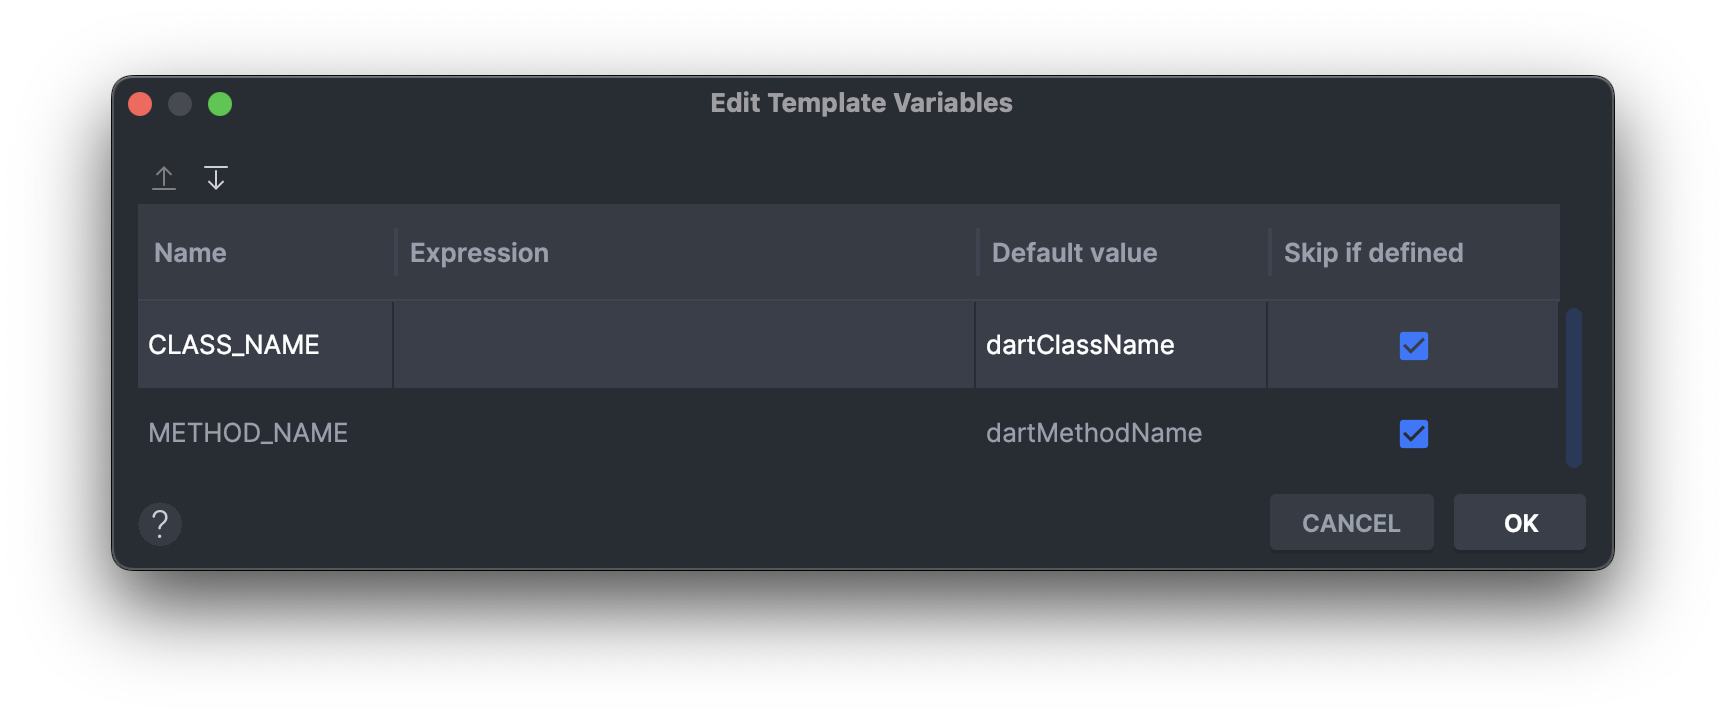Screen dimensions: 1726x718
Task: Select the CLASS_NAME variable name cell
Action: click(x=265, y=345)
